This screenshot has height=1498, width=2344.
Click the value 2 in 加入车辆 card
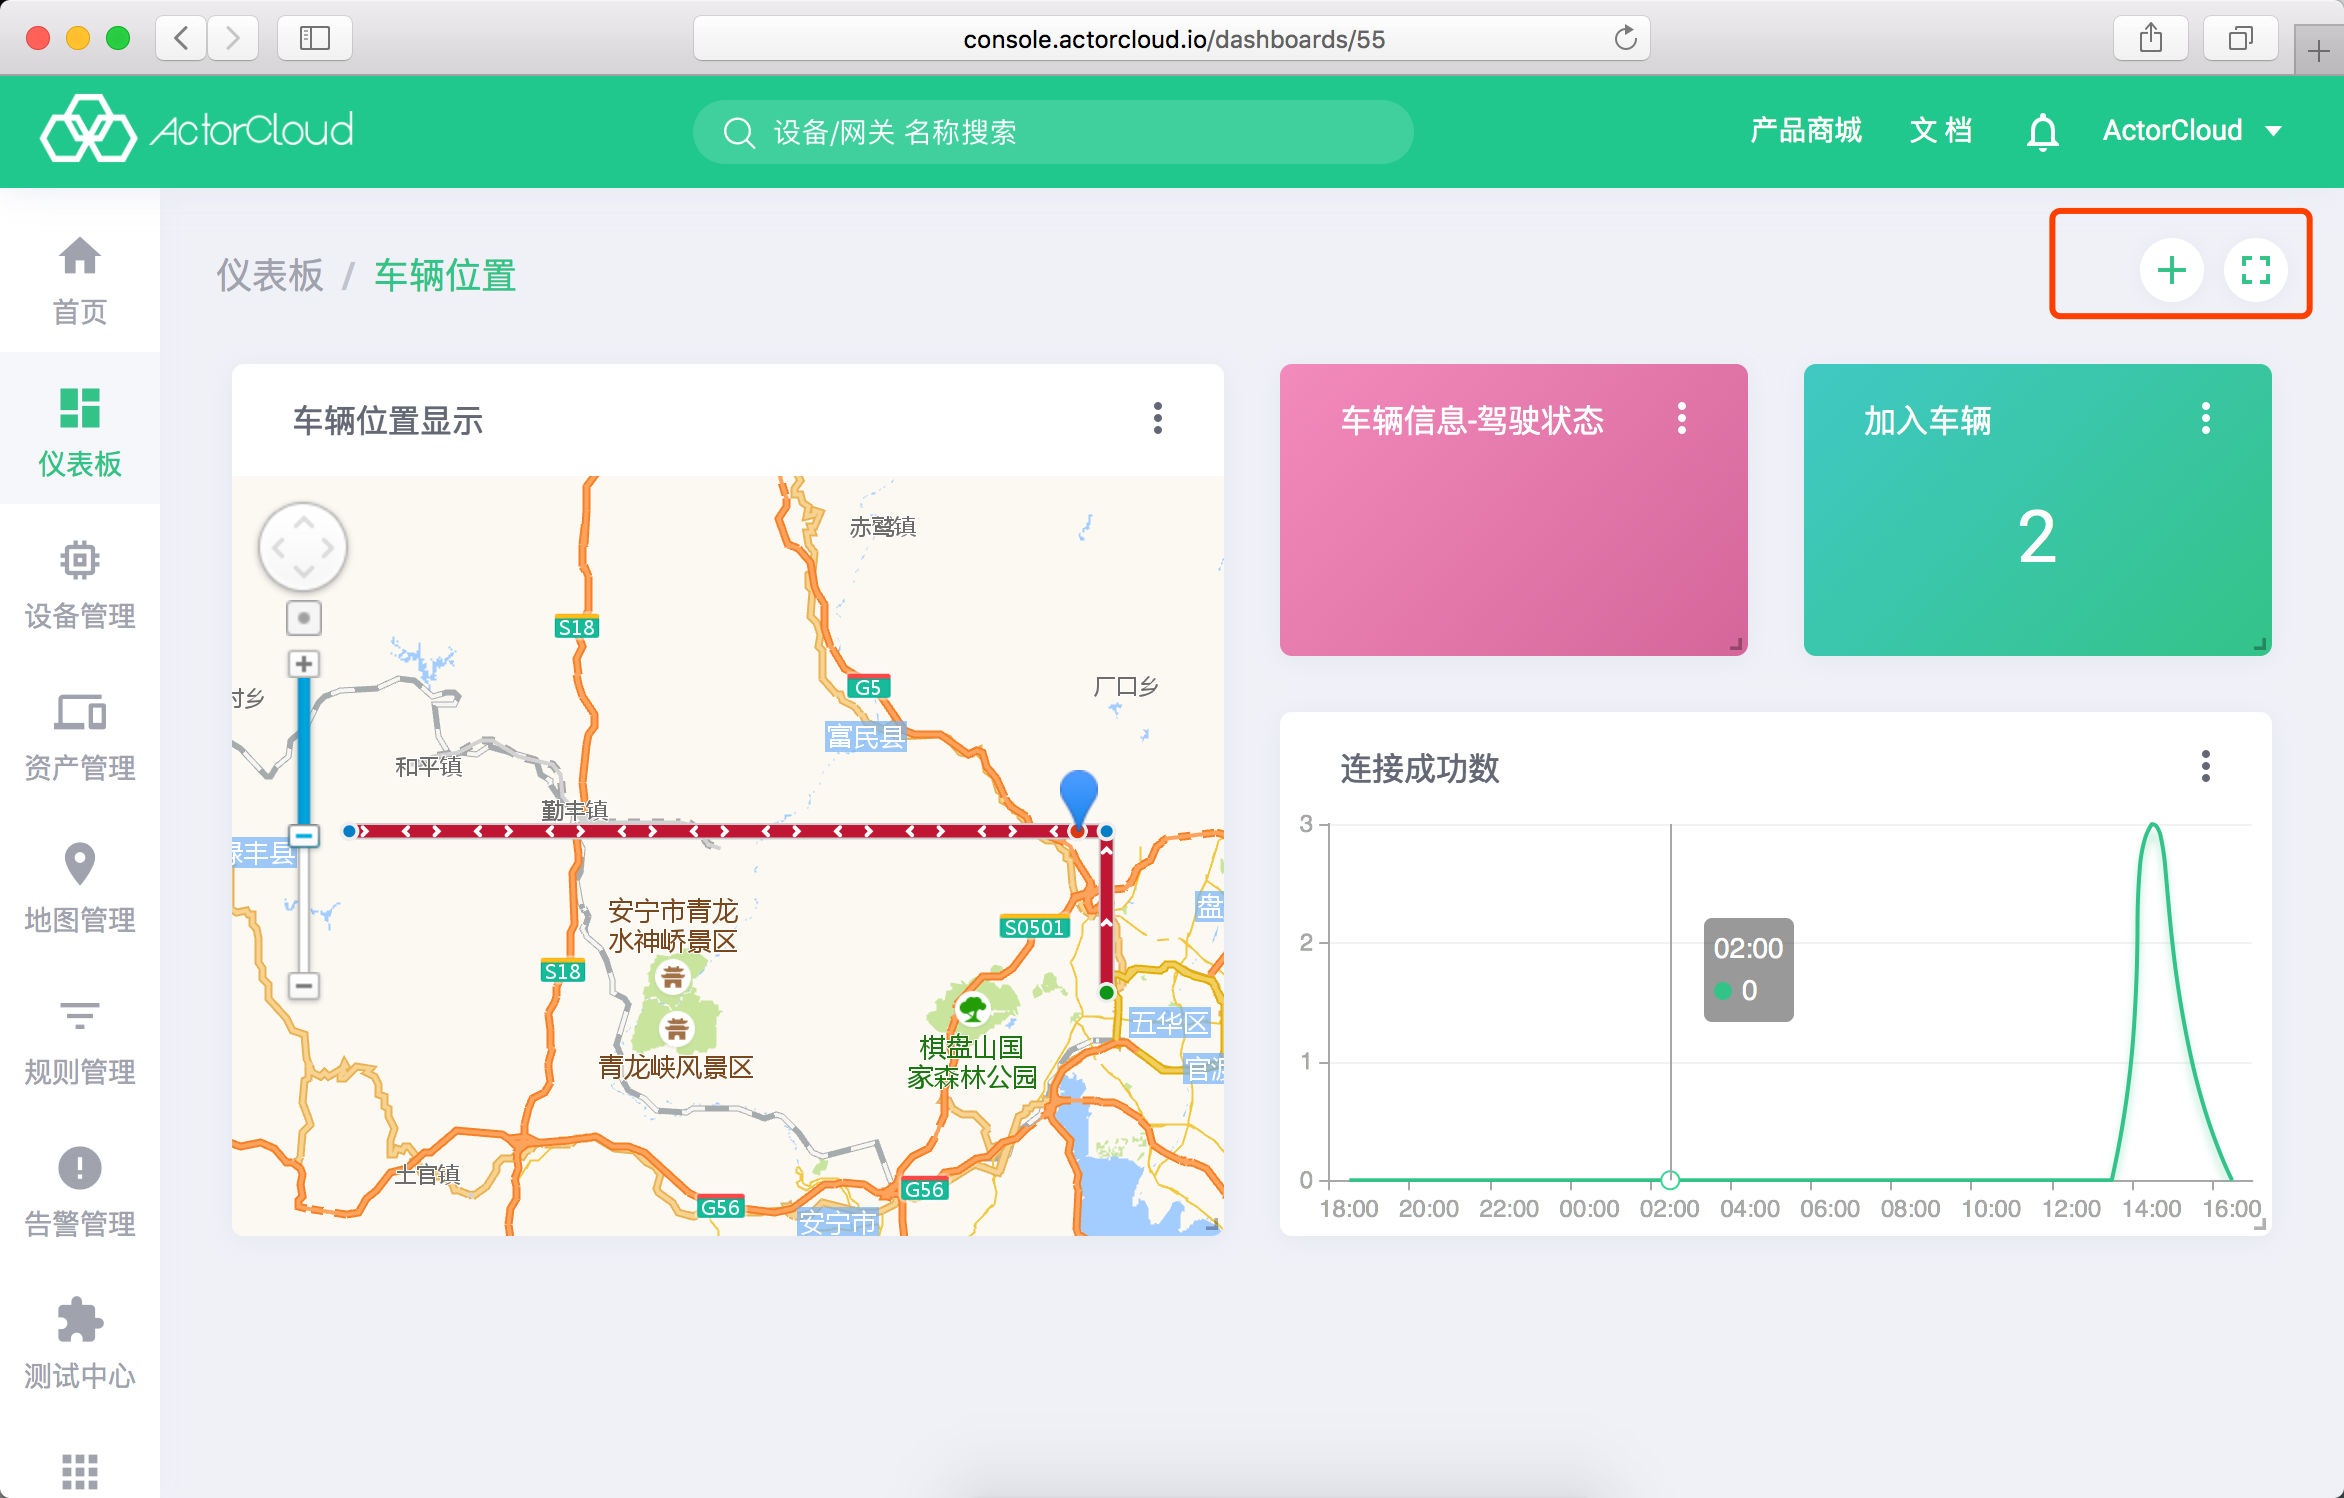pos(2037,537)
